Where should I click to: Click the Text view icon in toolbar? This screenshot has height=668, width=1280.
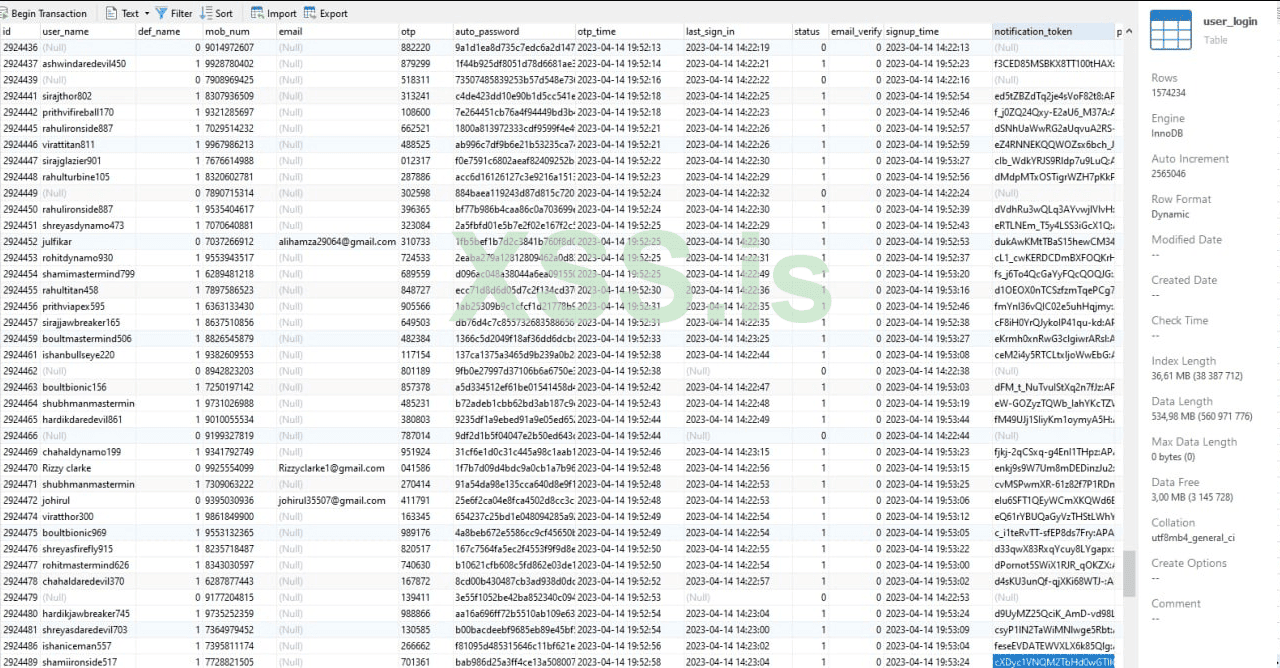click(x=111, y=13)
